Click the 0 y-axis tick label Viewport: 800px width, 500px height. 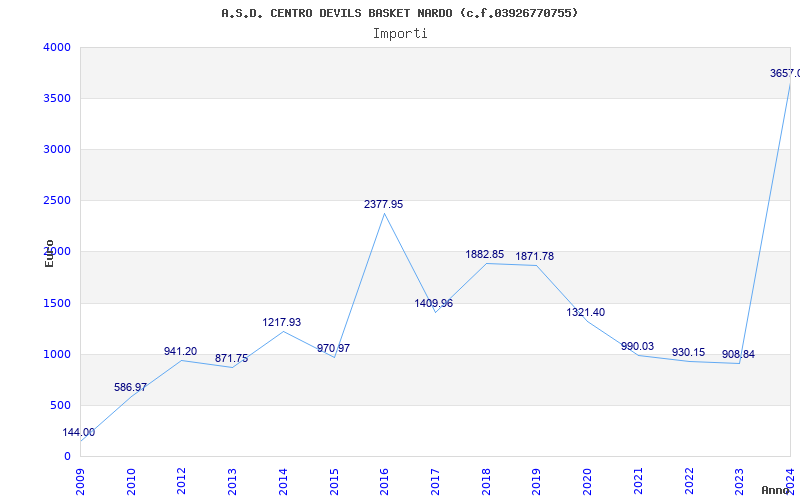(67, 457)
